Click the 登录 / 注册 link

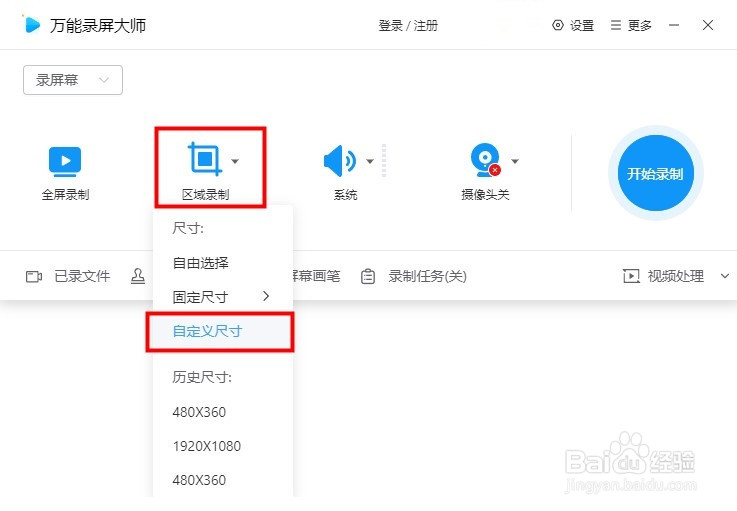tap(408, 25)
